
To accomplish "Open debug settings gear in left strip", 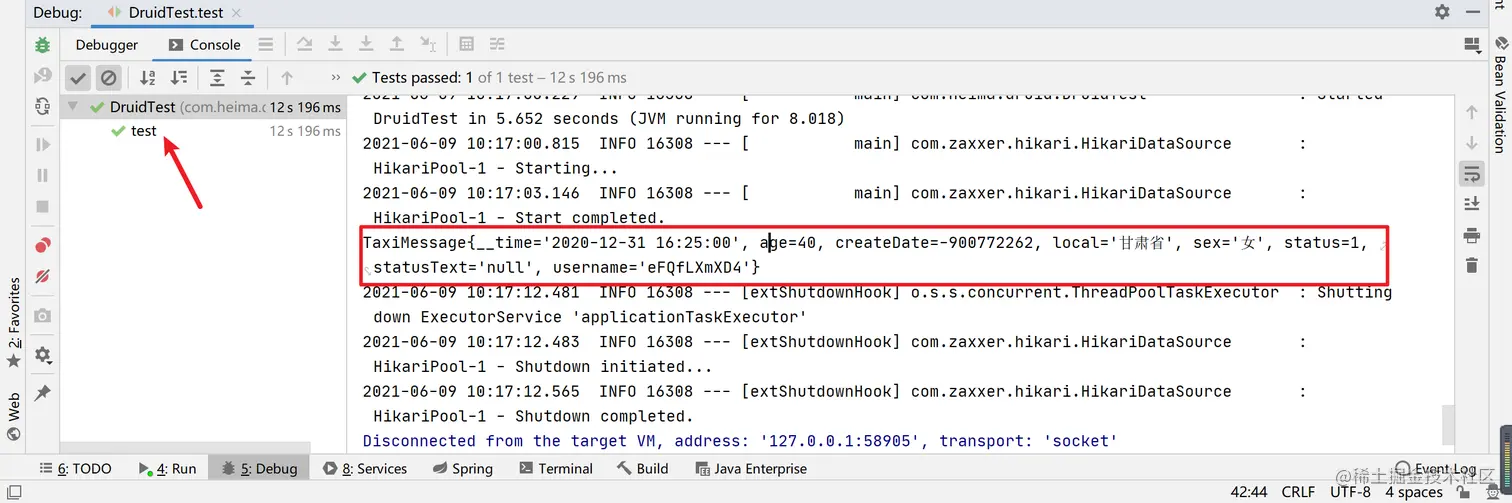I will (42, 355).
